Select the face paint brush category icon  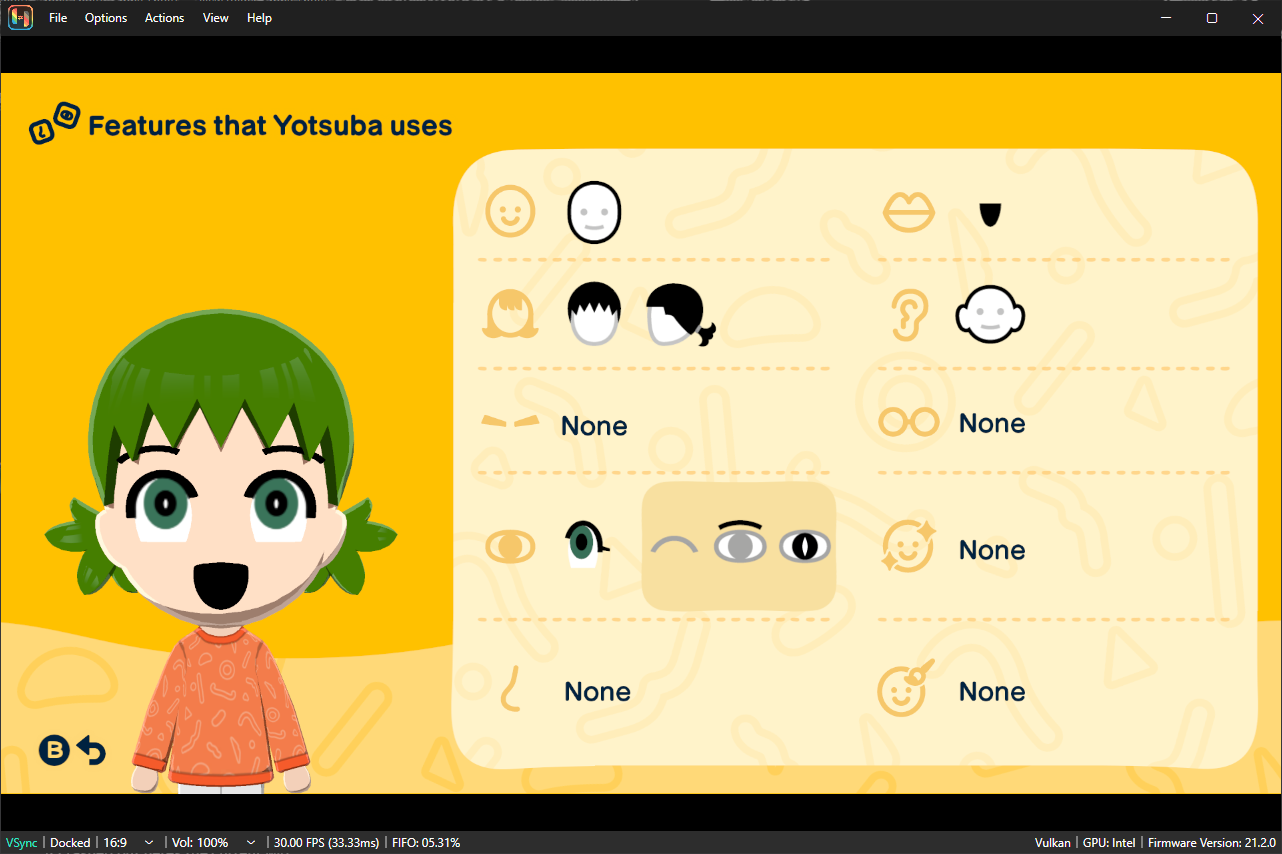(905, 688)
